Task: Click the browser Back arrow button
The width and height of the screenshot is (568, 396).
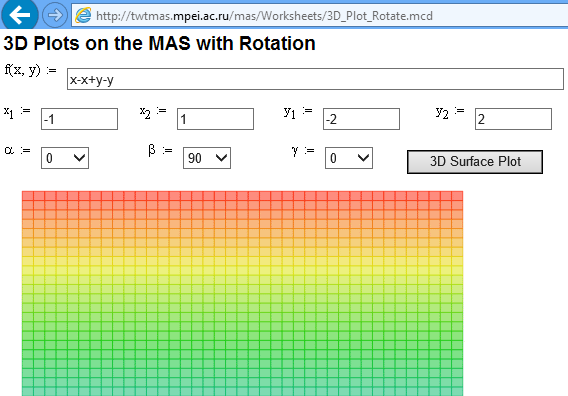Action: [x=20, y=14]
